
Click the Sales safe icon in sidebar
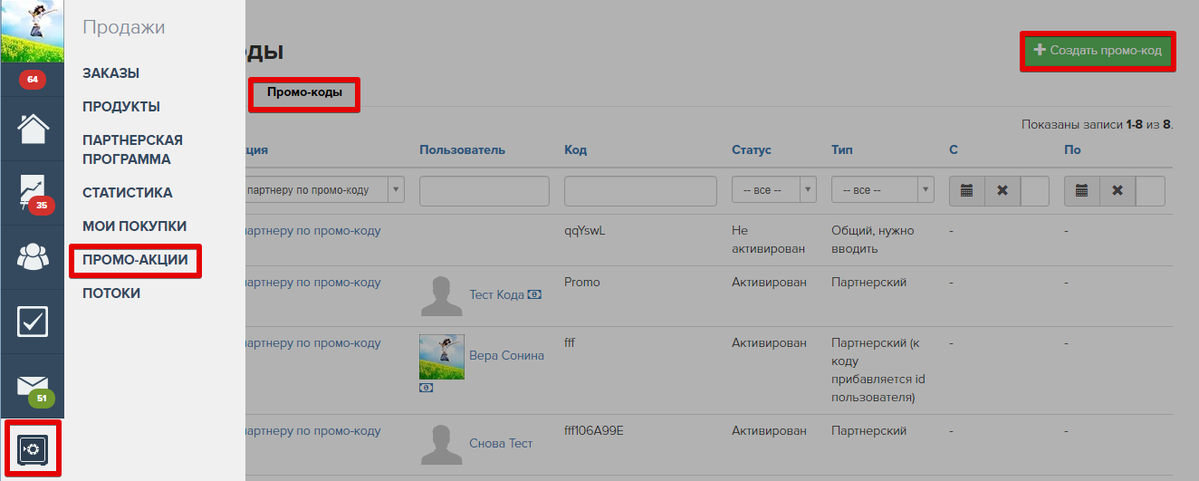[x=32, y=449]
